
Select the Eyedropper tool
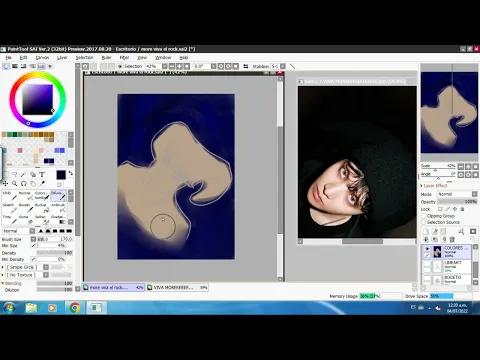[42, 183]
